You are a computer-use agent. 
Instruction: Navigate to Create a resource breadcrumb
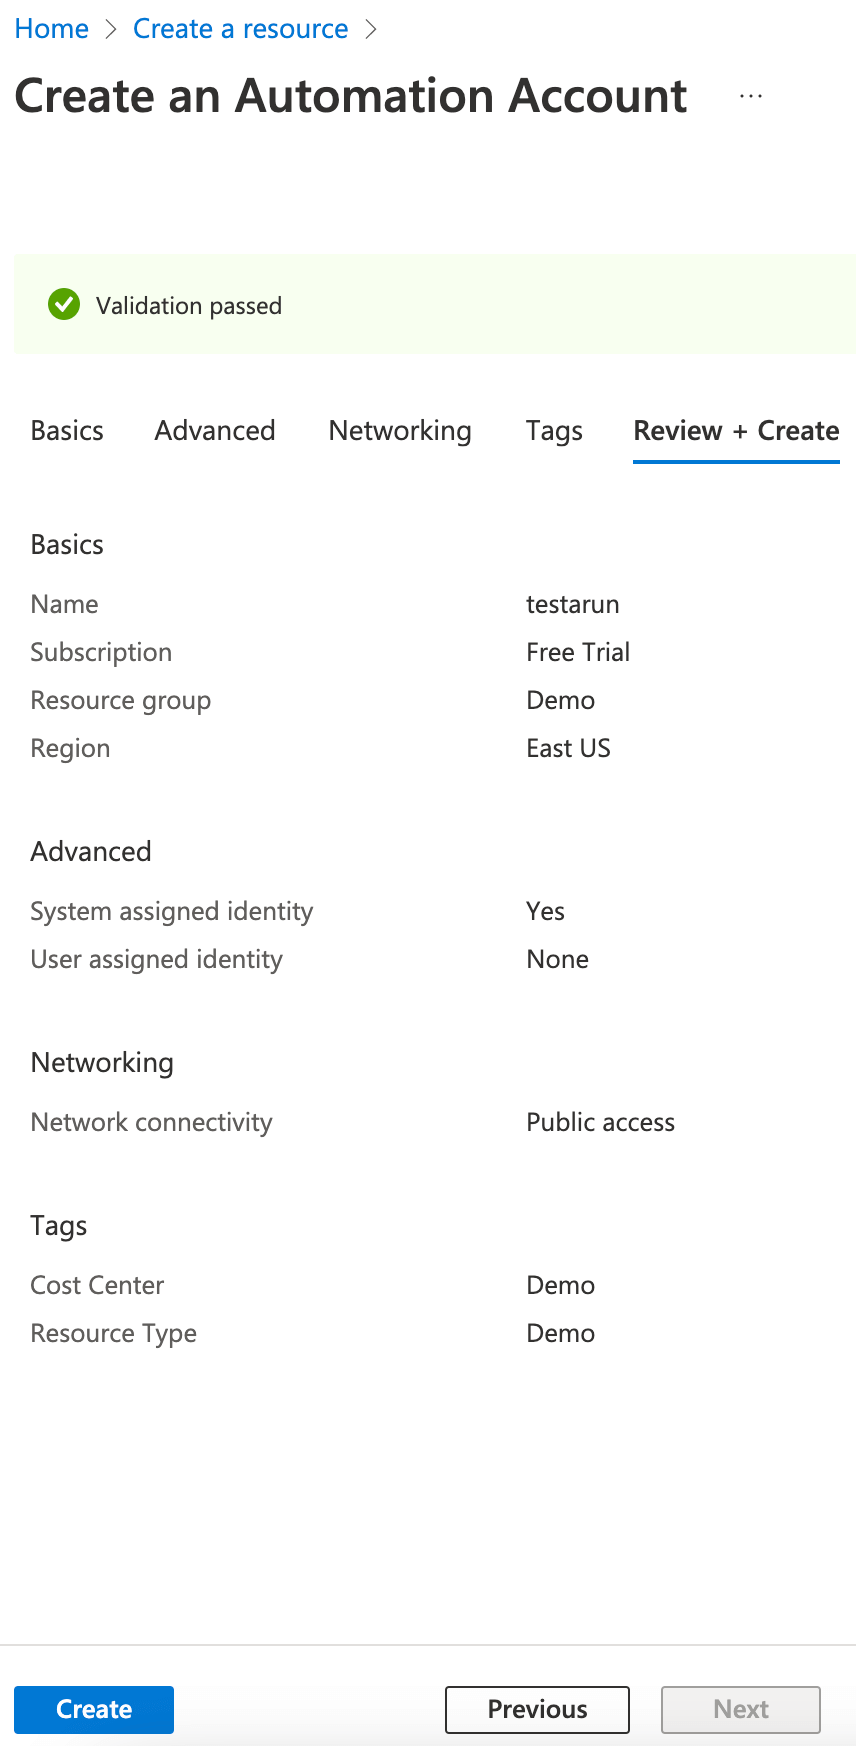coord(241,29)
